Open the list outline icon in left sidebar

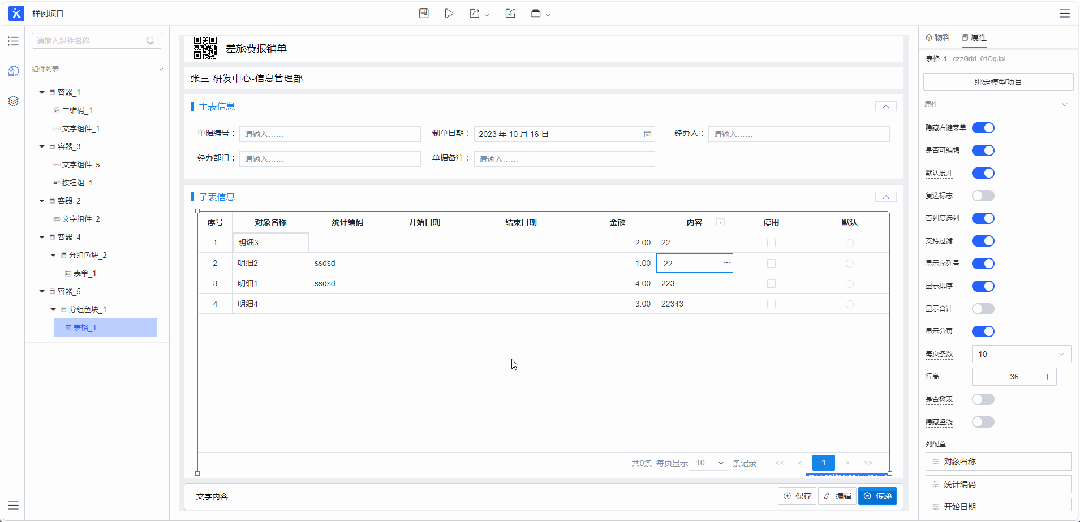(x=13, y=41)
